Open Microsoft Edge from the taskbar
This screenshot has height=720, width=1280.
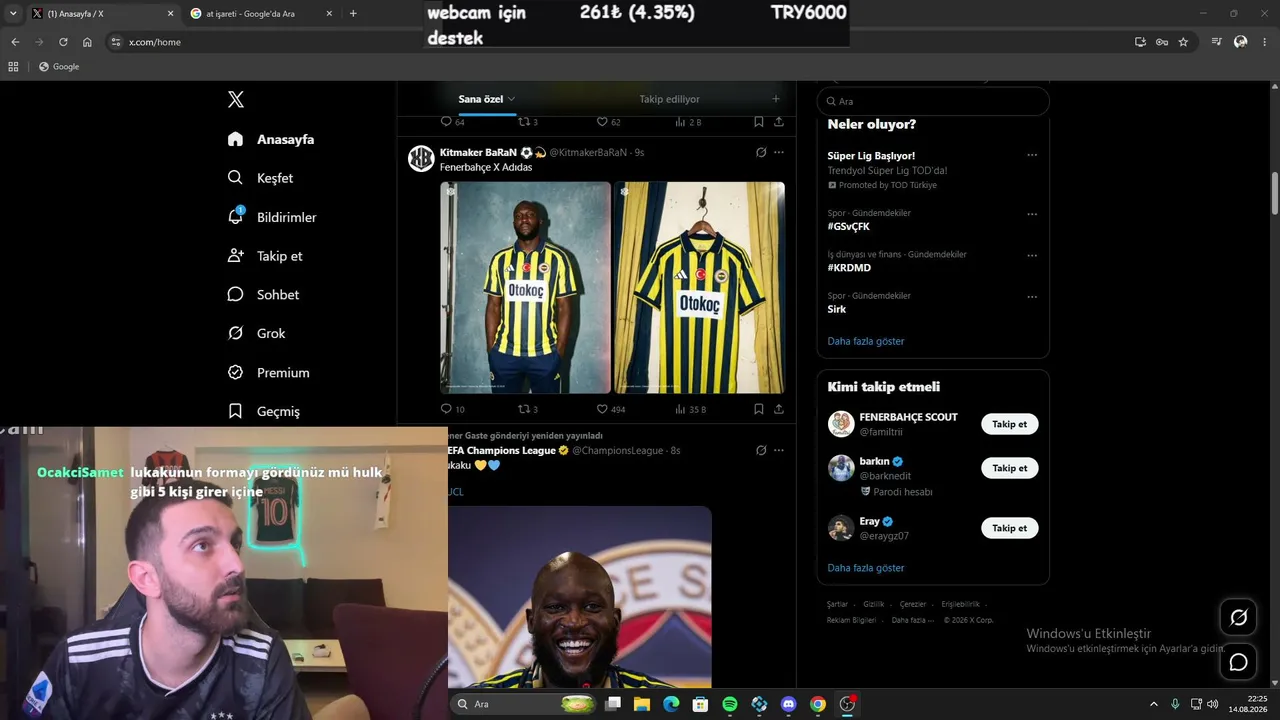tap(671, 704)
